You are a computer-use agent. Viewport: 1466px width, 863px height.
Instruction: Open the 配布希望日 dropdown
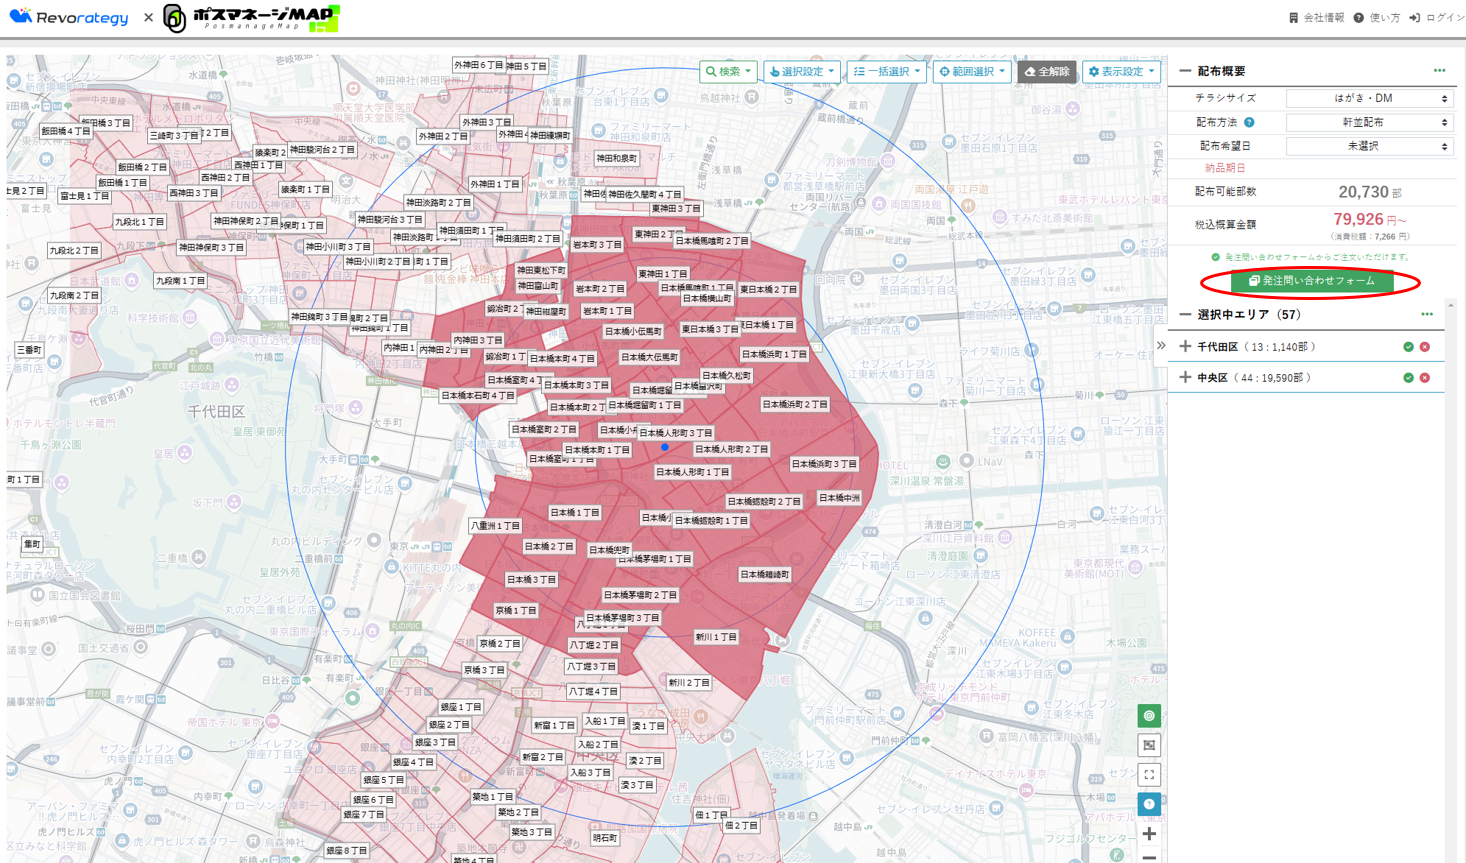click(1369, 146)
